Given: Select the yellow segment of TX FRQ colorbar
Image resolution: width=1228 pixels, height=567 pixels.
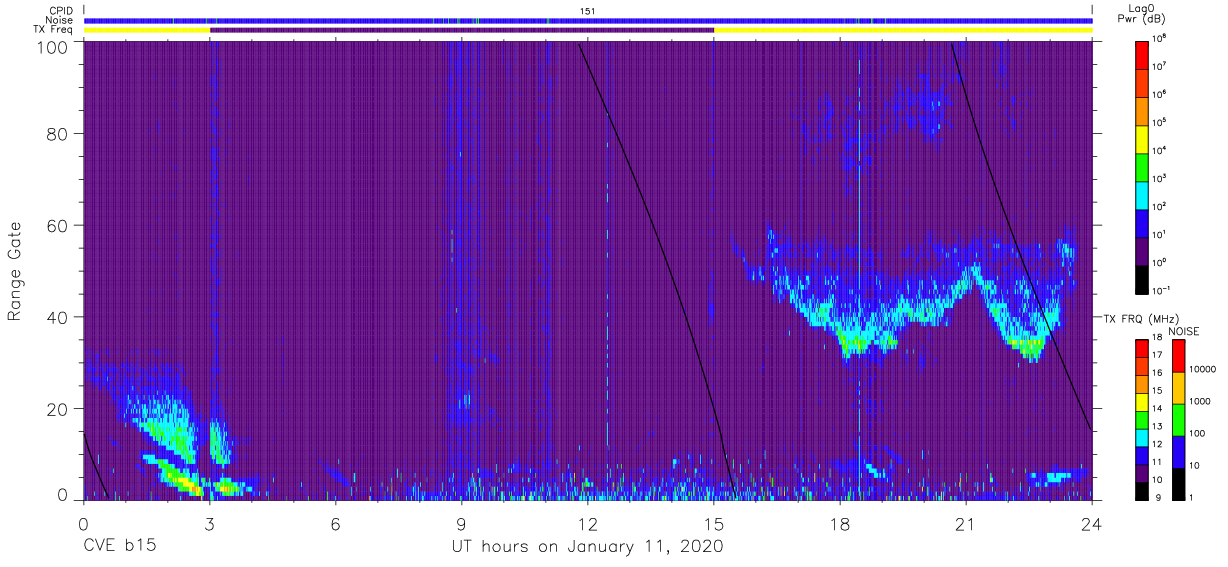Looking at the screenshot, I should tap(1142, 401).
